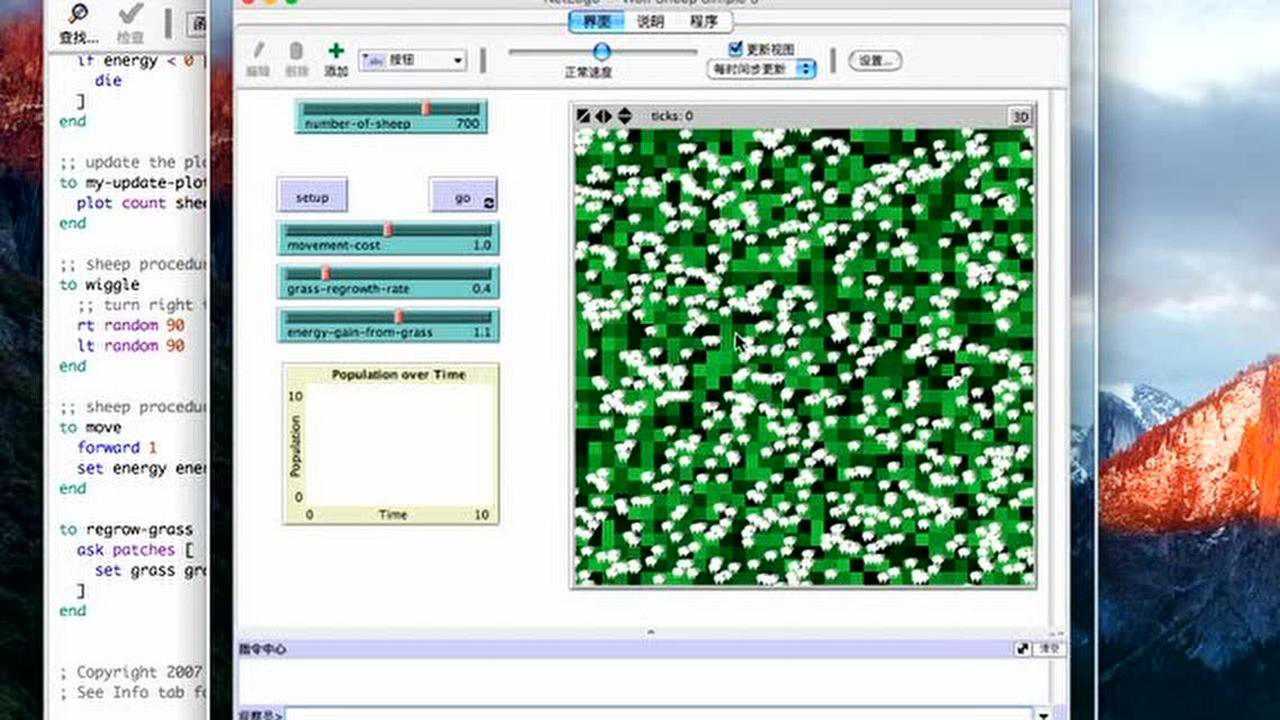The width and height of the screenshot is (1280, 720).
Task: Open the widget type dropdown showing 按钮
Action: tap(410, 60)
